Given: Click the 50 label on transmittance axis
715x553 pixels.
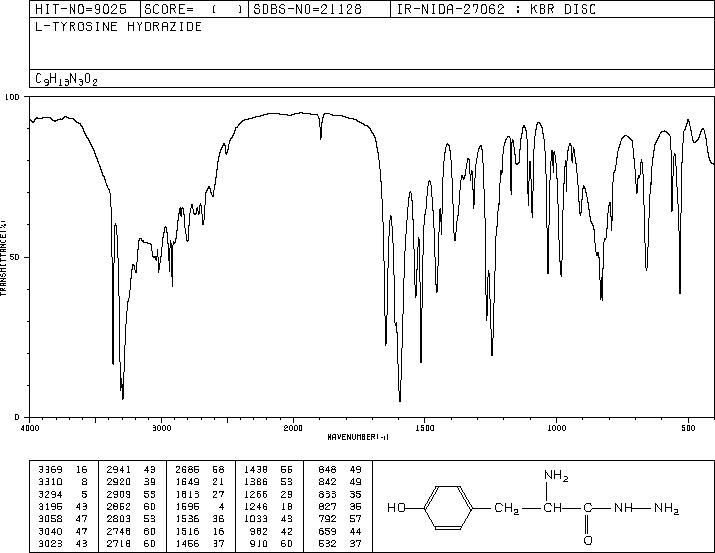Looking at the screenshot, I should 16,257.
